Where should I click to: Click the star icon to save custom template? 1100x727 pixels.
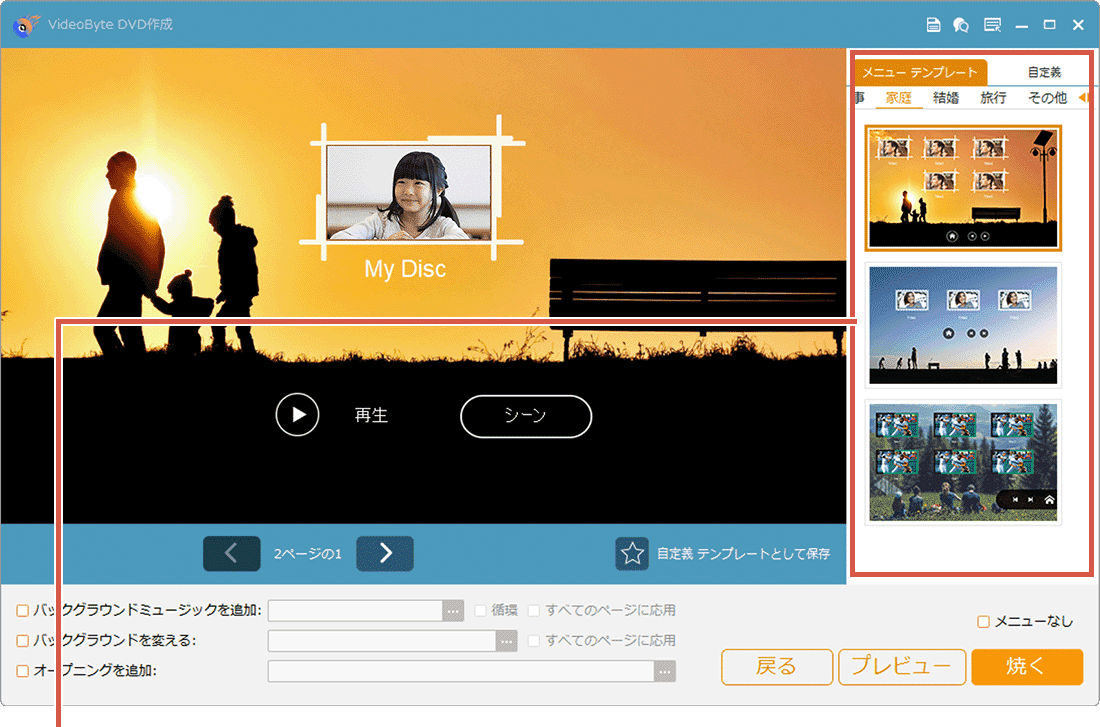click(632, 552)
